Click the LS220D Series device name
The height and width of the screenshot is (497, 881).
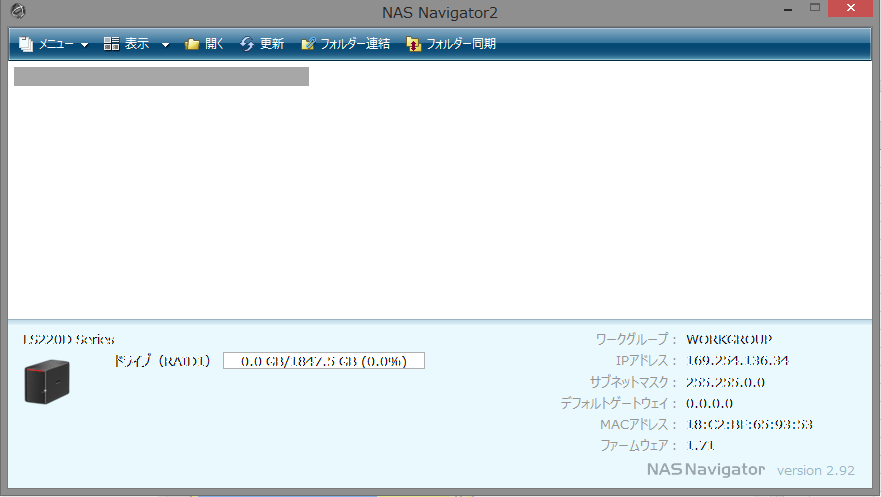[69, 339]
